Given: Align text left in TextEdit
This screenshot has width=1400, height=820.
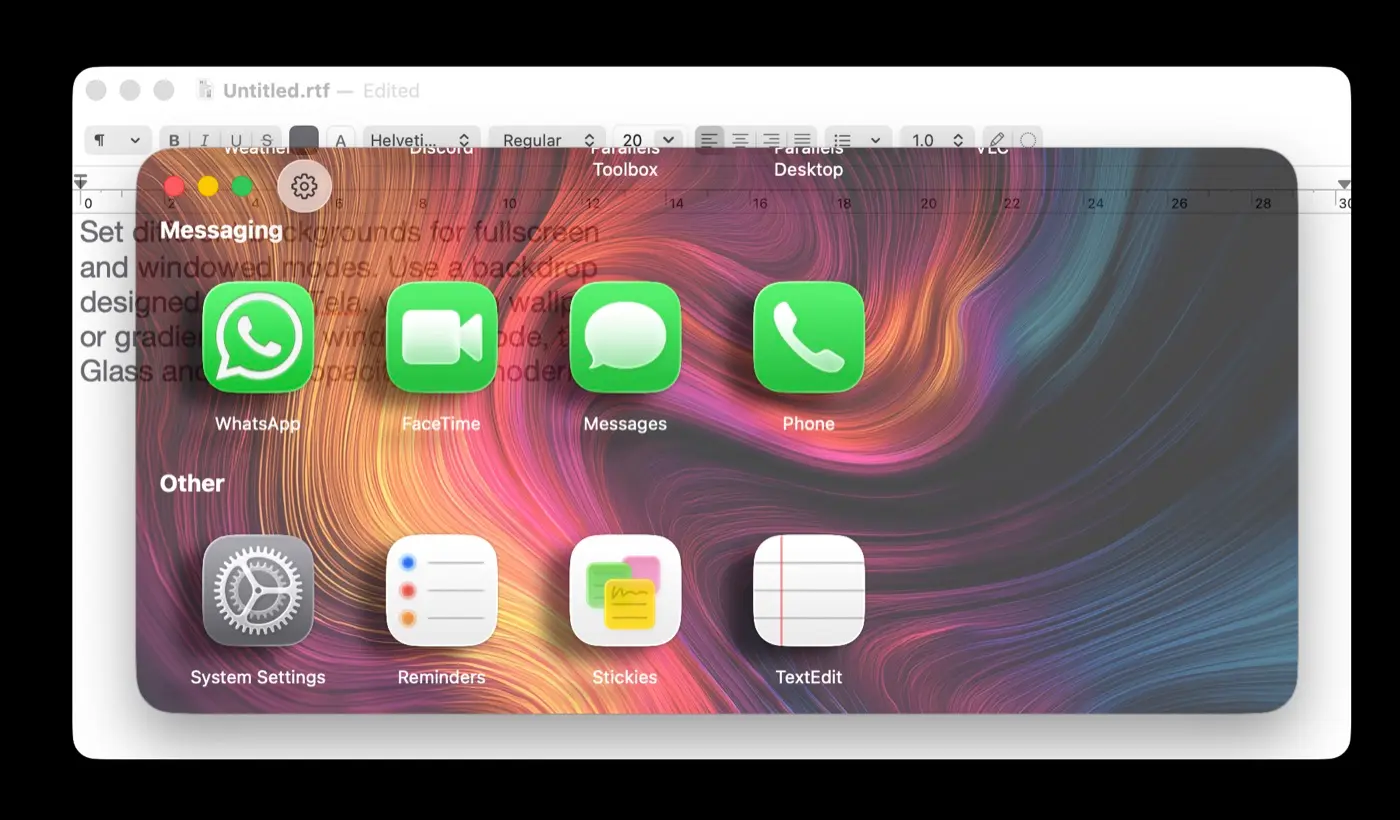Looking at the screenshot, I should 710,140.
